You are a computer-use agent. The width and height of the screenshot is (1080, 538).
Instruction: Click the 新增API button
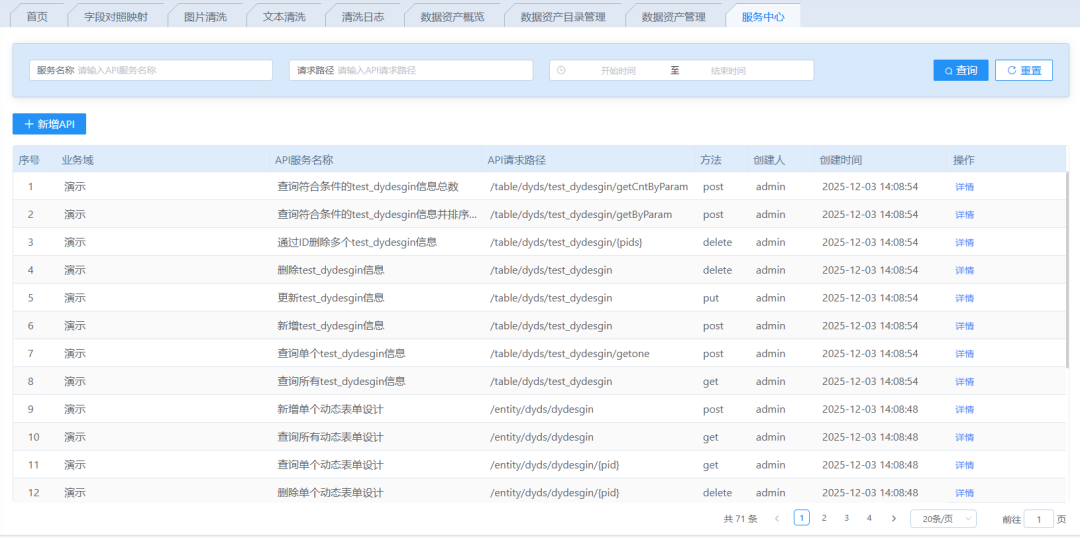tap(49, 124)
